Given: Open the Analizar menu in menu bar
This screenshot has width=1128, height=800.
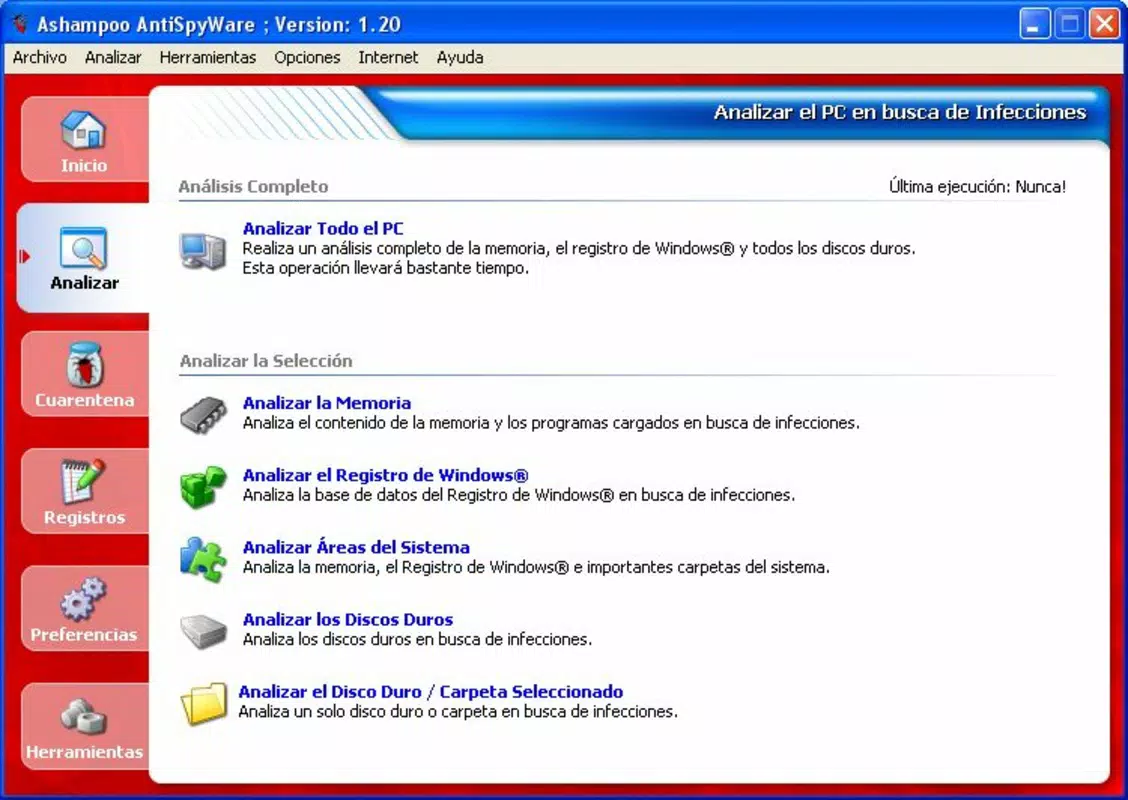Looking at the screenshot, I should point(113,58).
